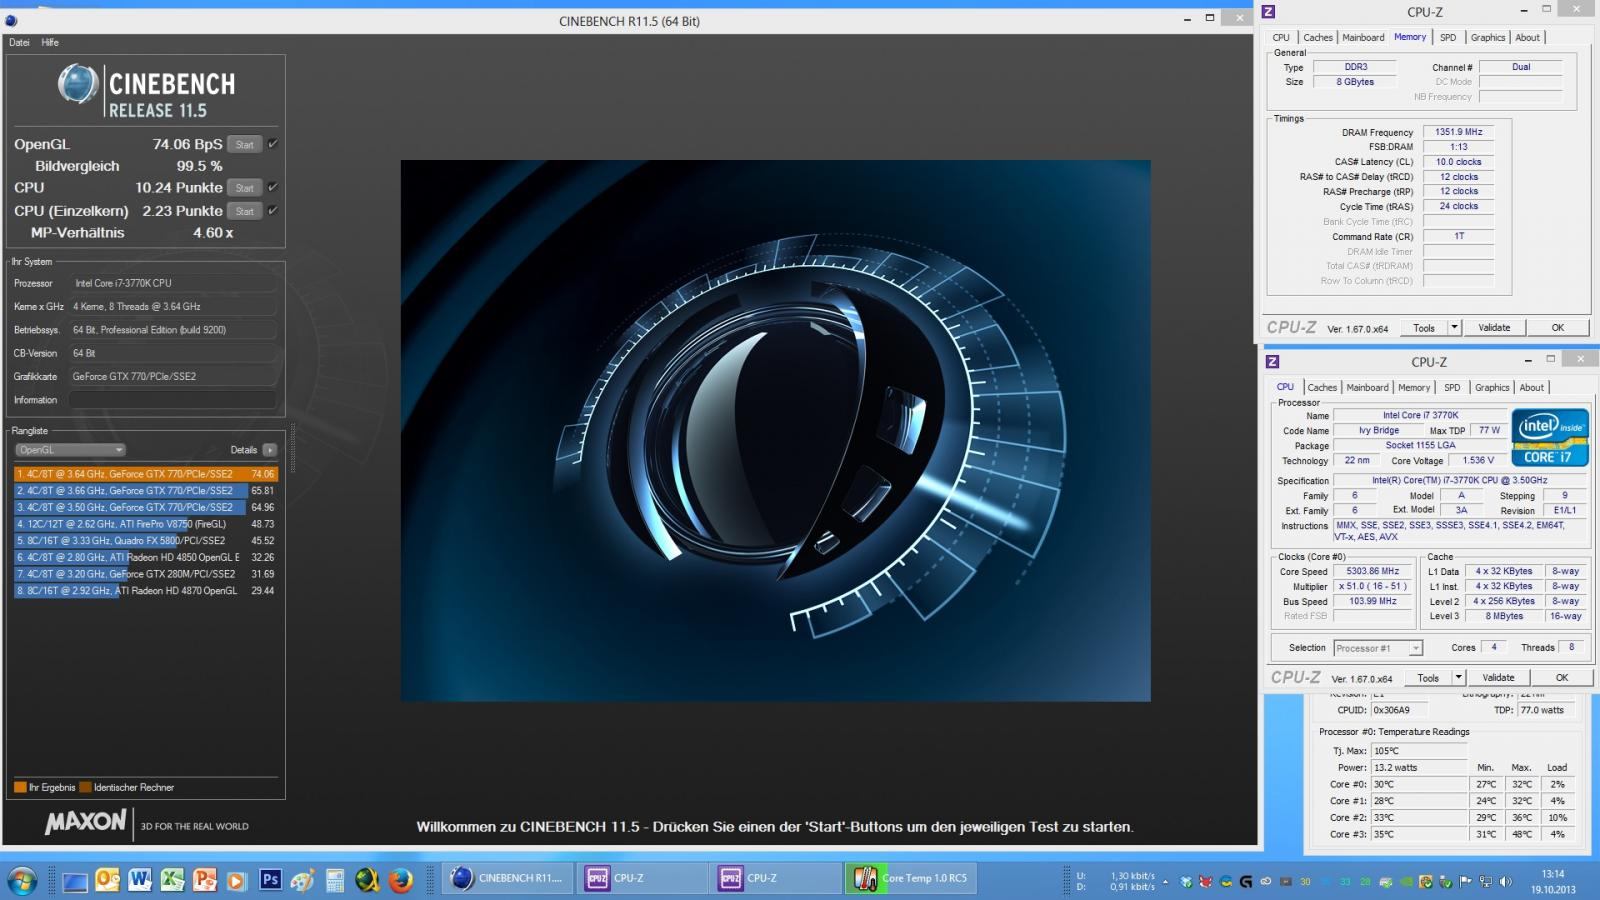Click the Grafikkarte field showing GeForce GTX 770
Screen dimensions: 1600x900
(x=173, y=377)
